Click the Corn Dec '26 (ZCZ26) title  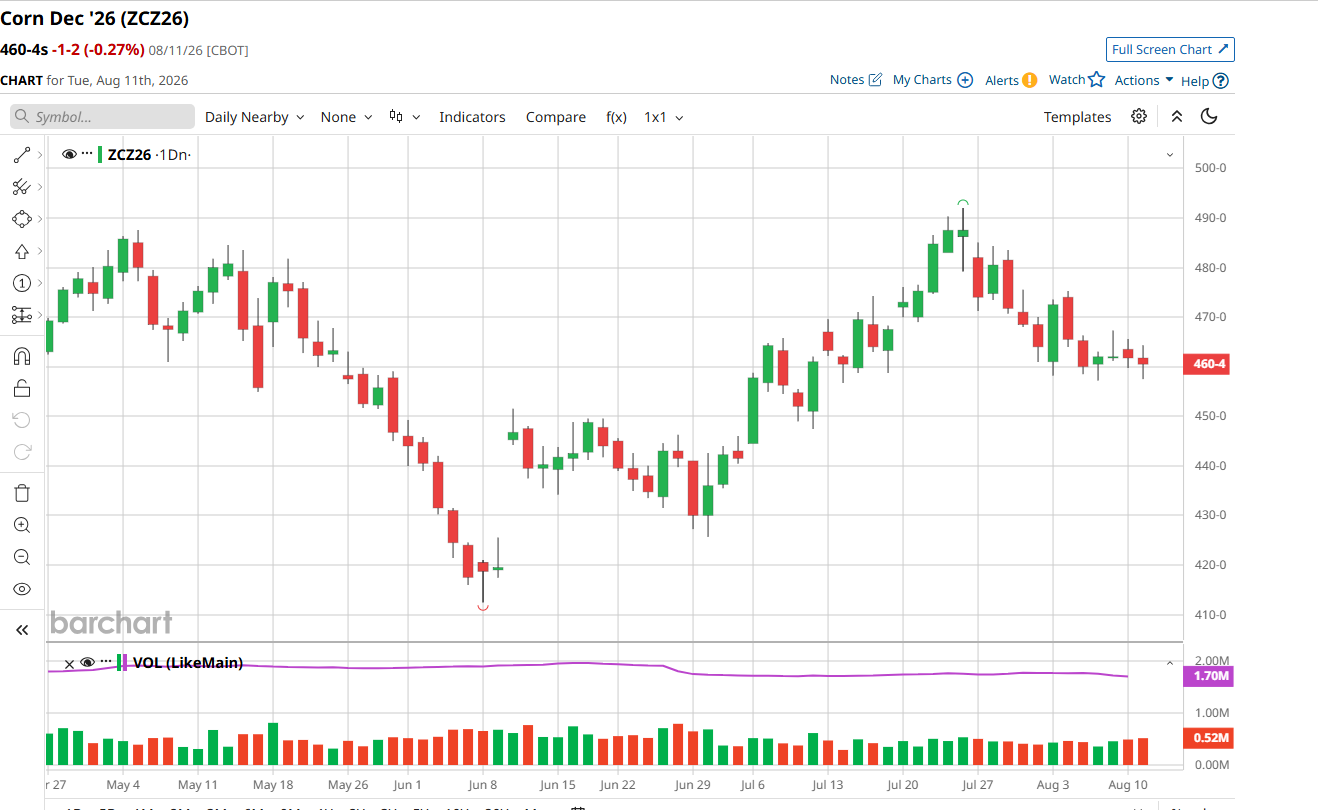pyautogui.click(x=94, y=19)
